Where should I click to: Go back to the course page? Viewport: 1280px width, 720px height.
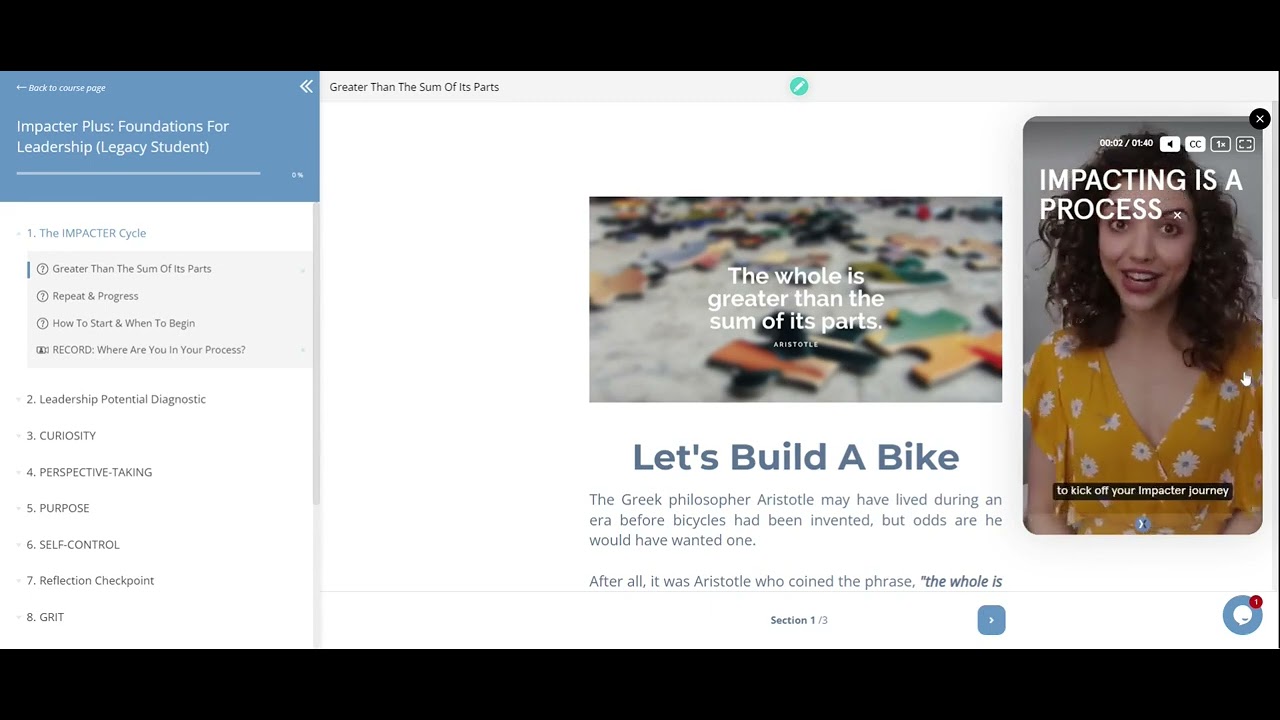61,88
